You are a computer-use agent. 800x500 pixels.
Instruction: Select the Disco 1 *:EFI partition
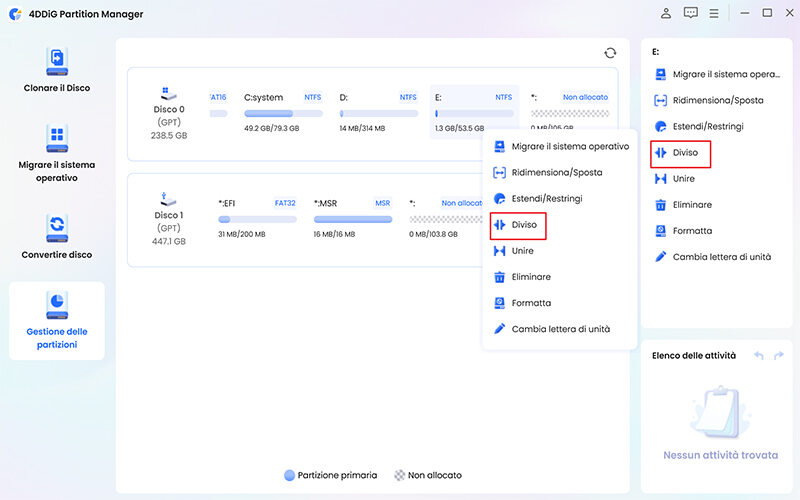click(256, 217)
